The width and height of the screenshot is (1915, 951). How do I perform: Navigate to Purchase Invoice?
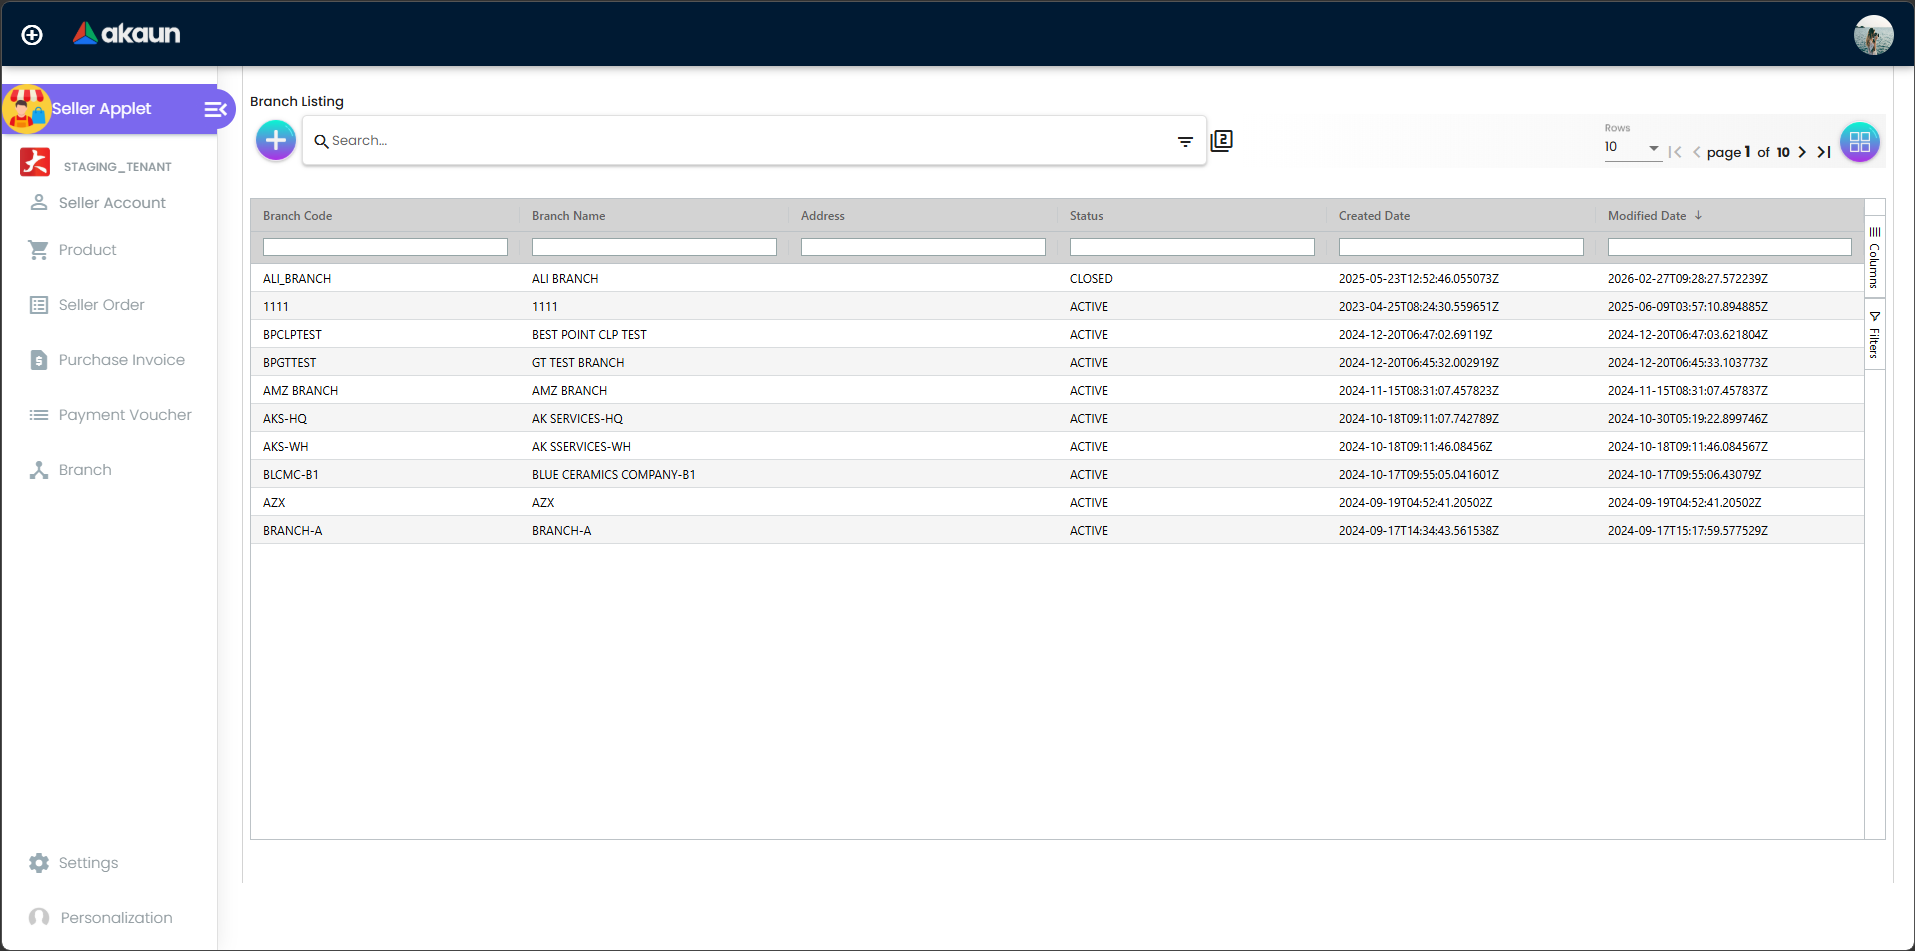pyautogui.click(x=121, y=360)
